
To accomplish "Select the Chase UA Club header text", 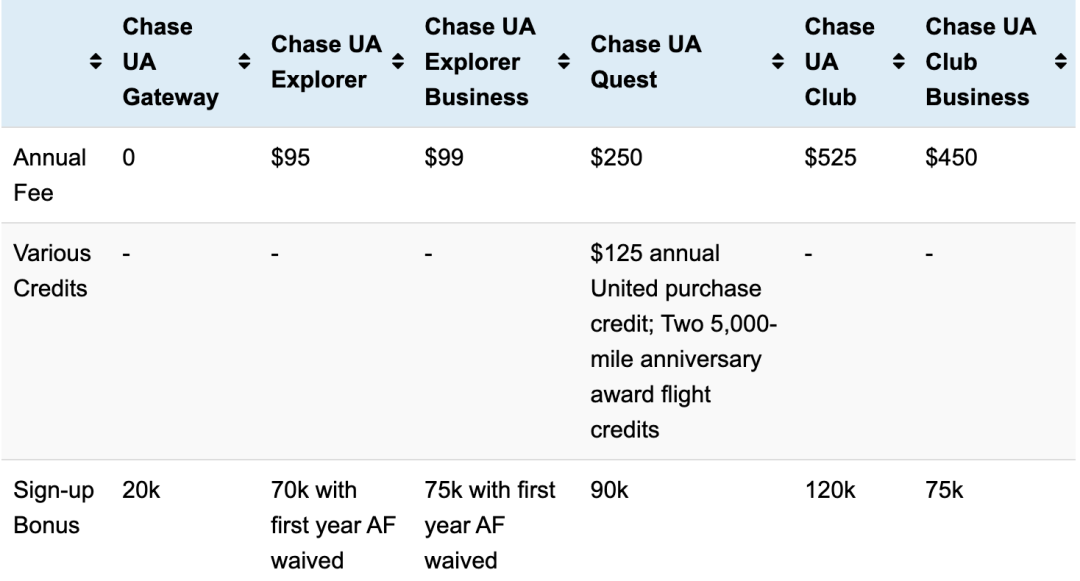I will (x=839, y=62).
